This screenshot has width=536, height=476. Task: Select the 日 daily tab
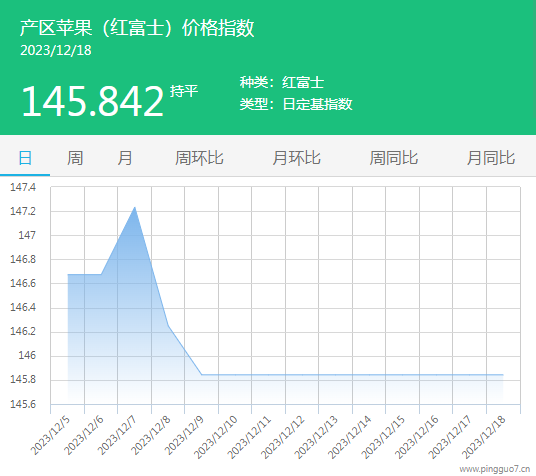[x=25, y=158]
